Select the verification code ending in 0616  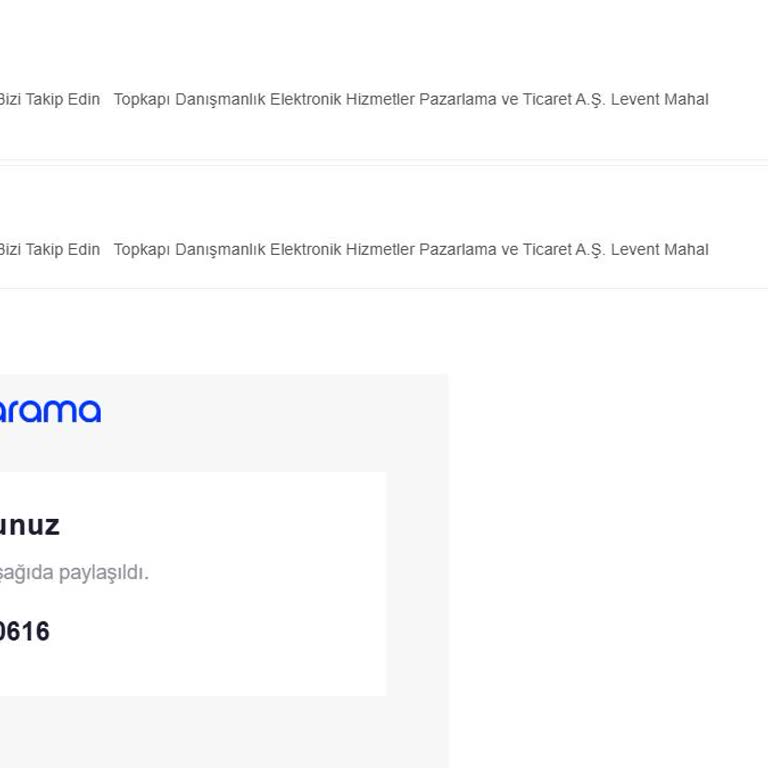point(24,631)
